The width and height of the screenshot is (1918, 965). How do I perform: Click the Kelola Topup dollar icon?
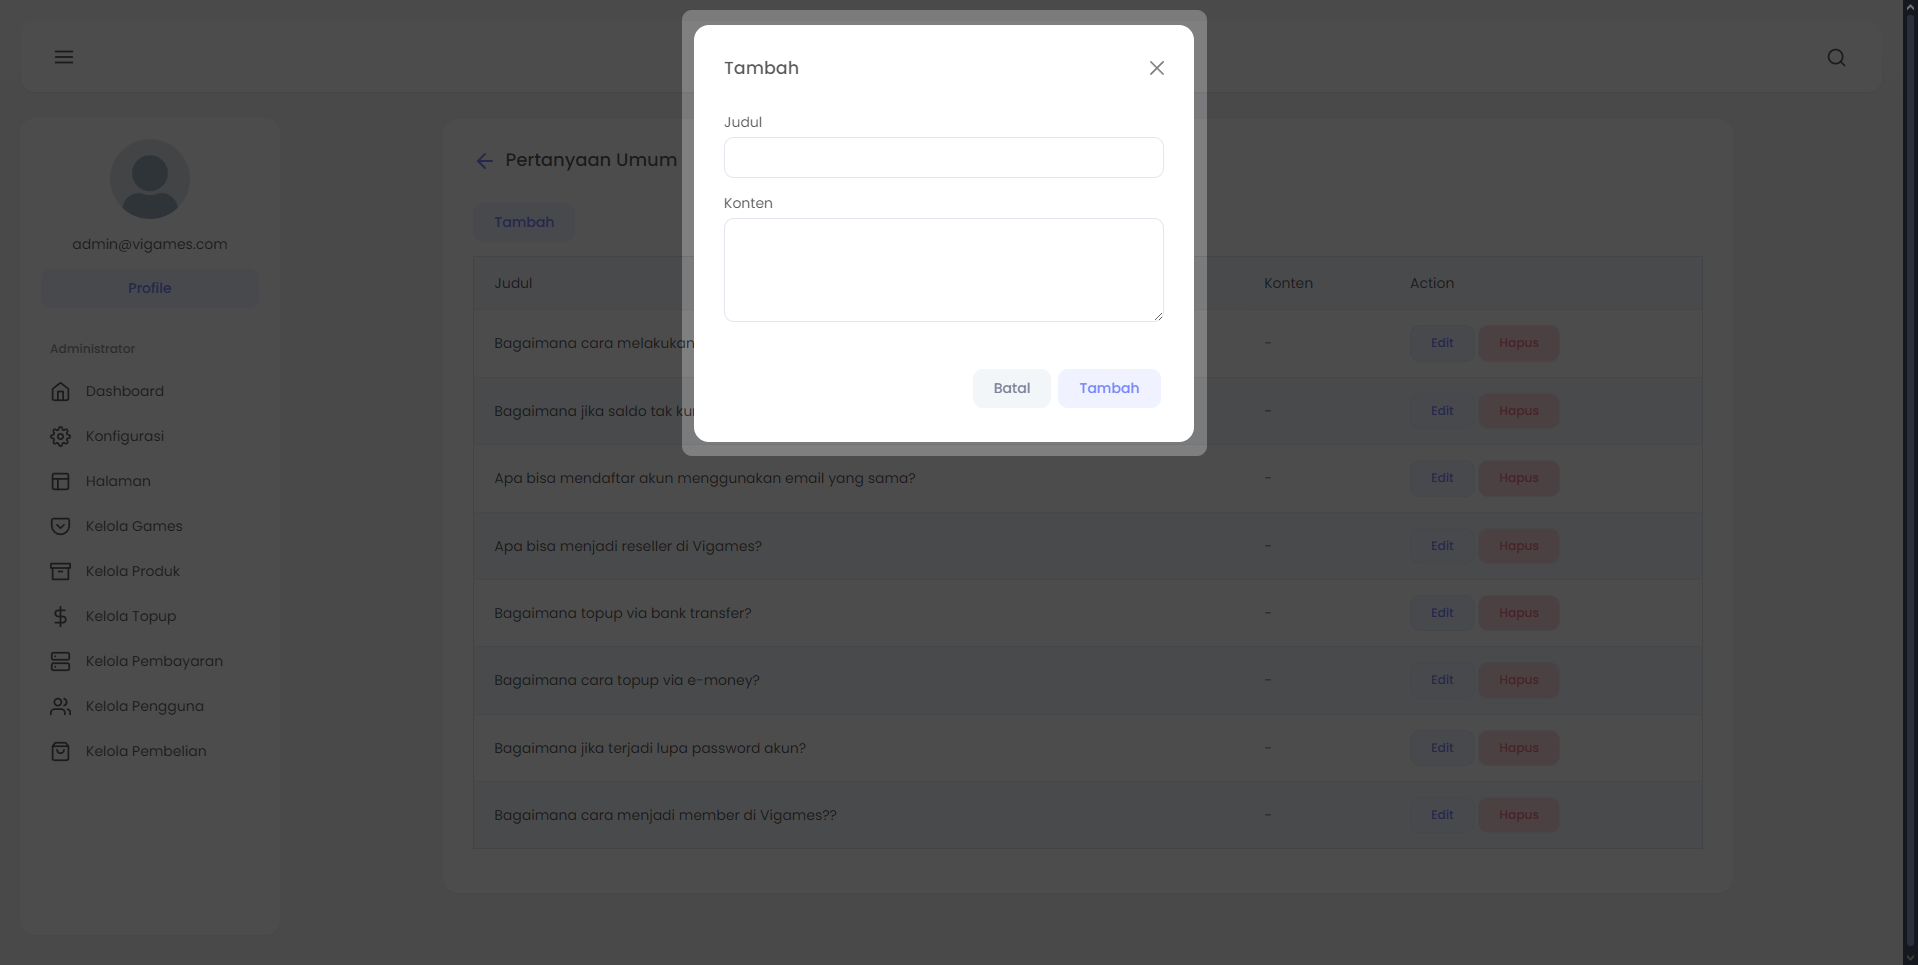pyautogui.click(x=61, y=616)
